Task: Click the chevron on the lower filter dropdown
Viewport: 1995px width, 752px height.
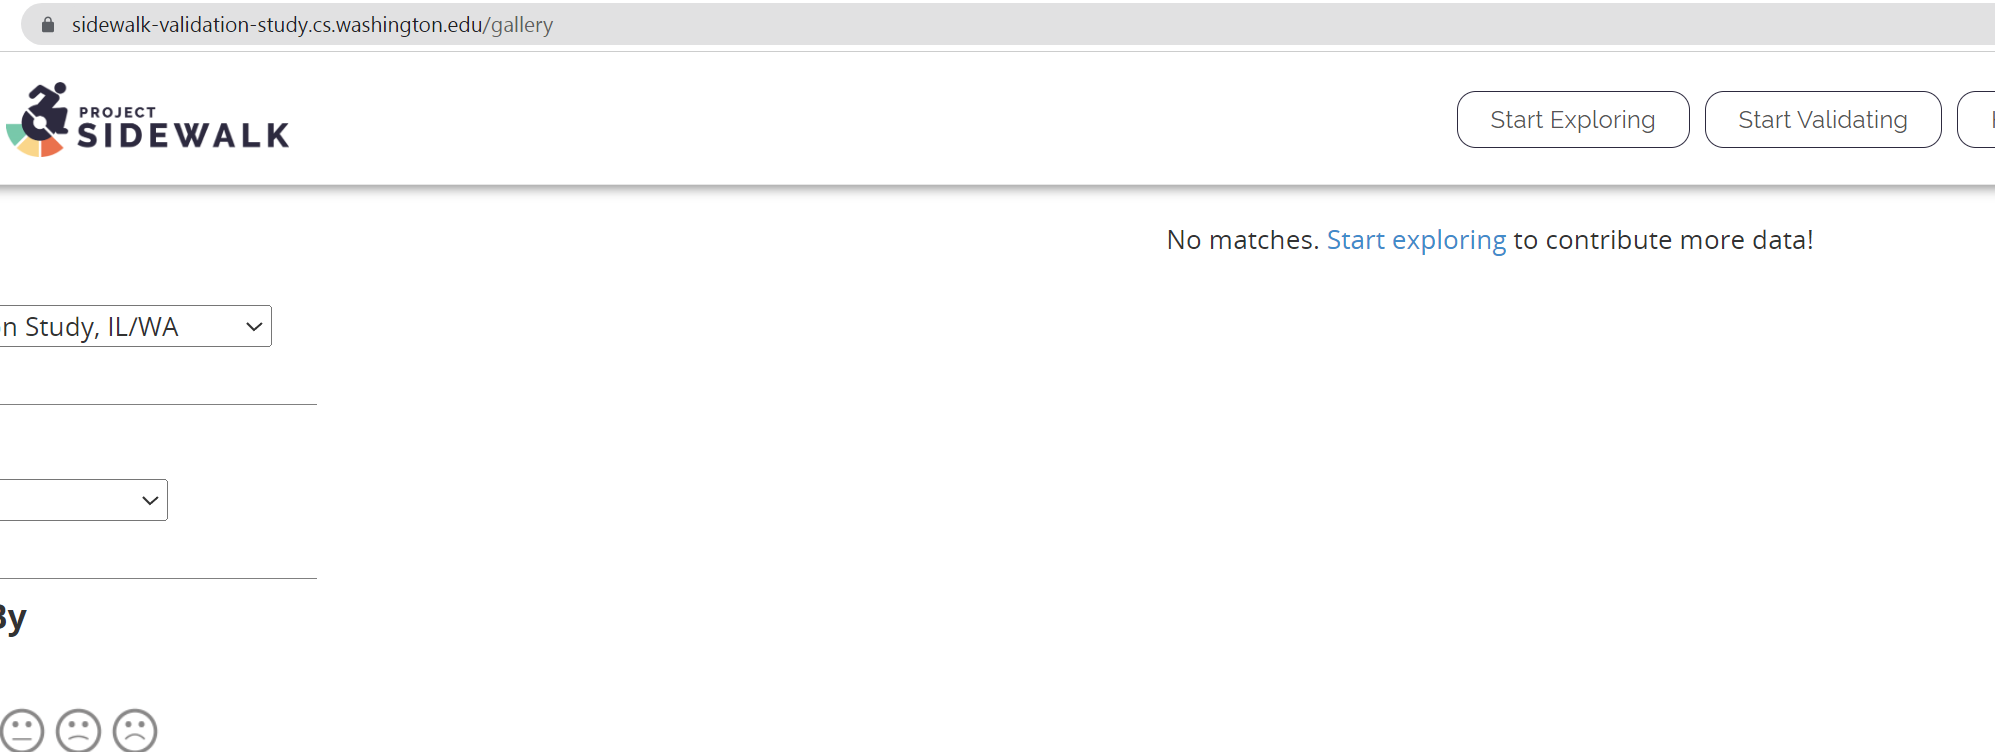Action: 148,500
